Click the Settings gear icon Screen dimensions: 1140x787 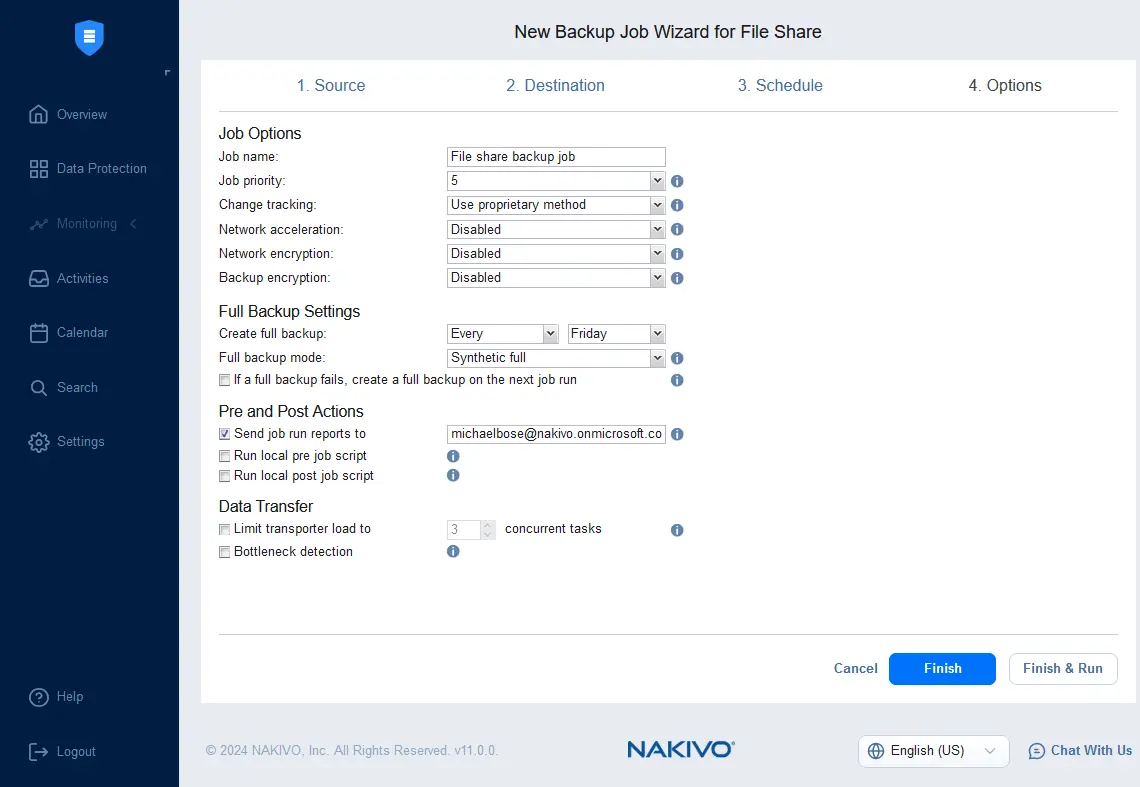(x=39, y=442)
